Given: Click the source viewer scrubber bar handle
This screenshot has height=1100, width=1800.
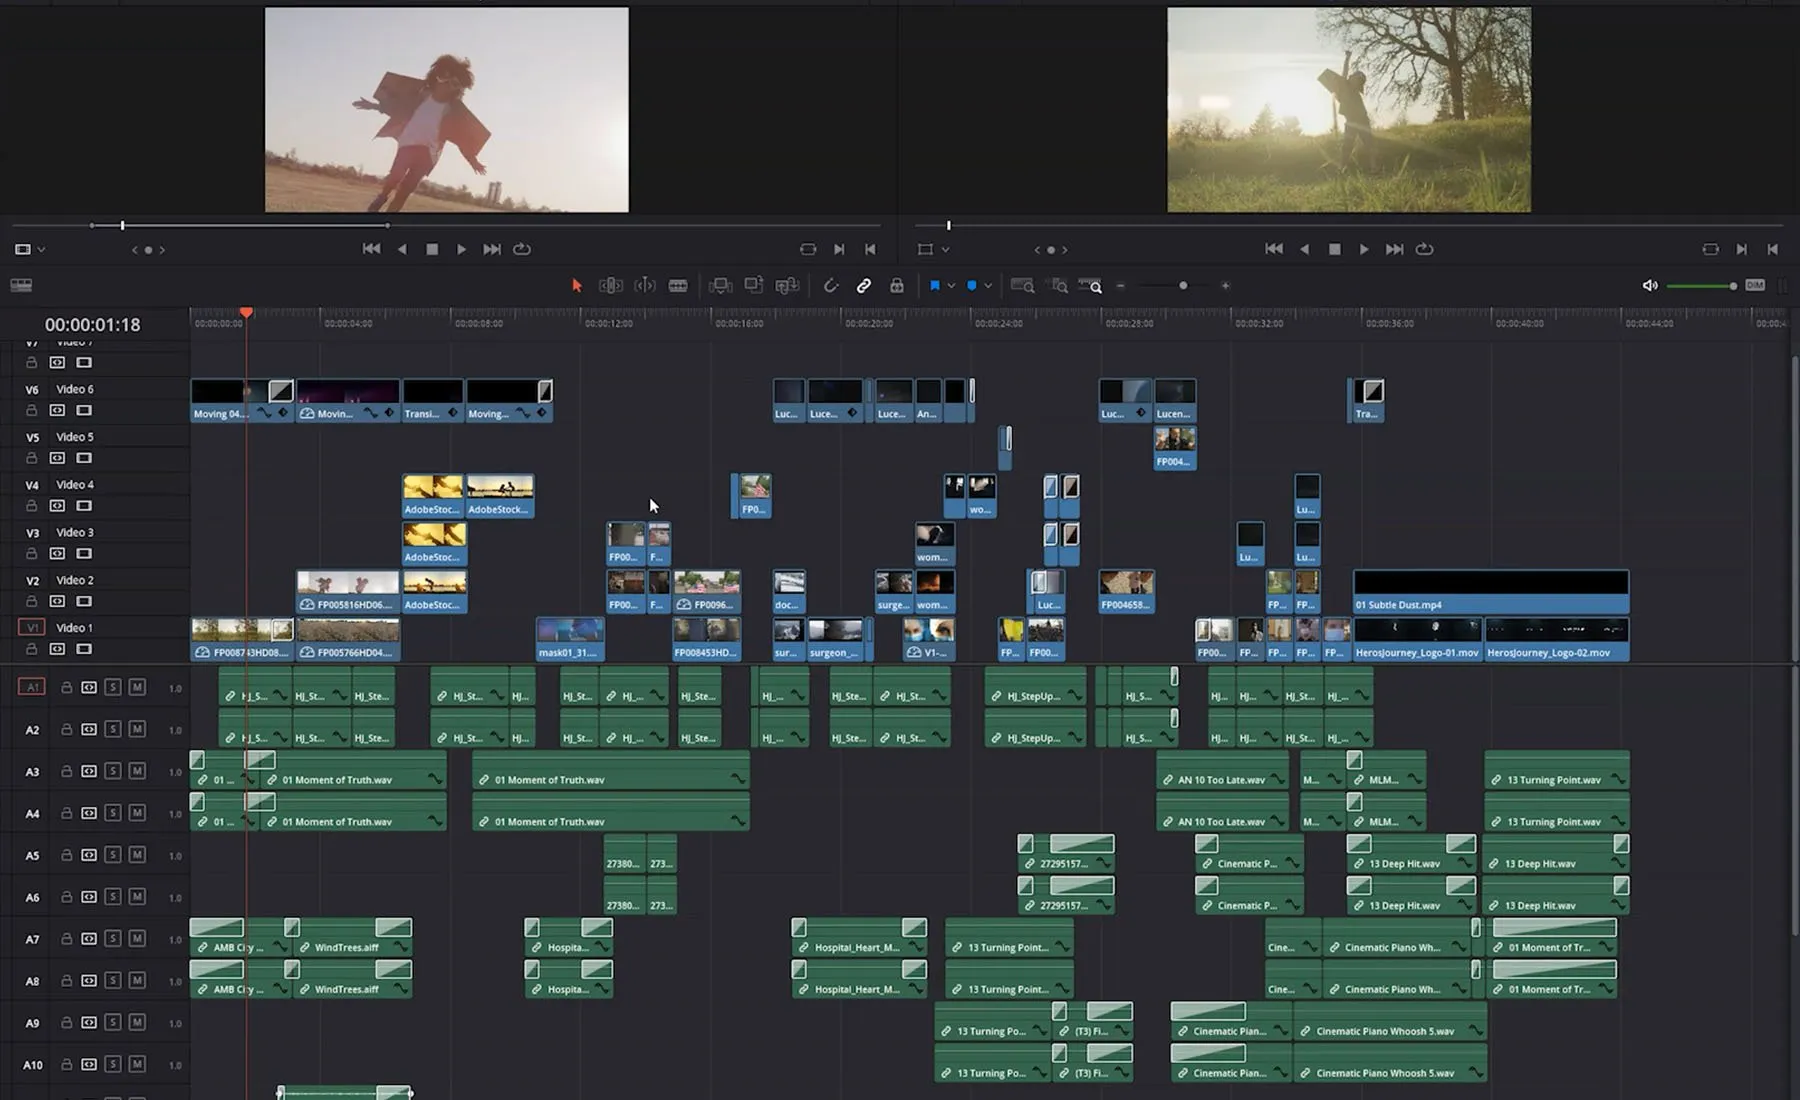Looking at the screenshot, I should pos(122,226).
